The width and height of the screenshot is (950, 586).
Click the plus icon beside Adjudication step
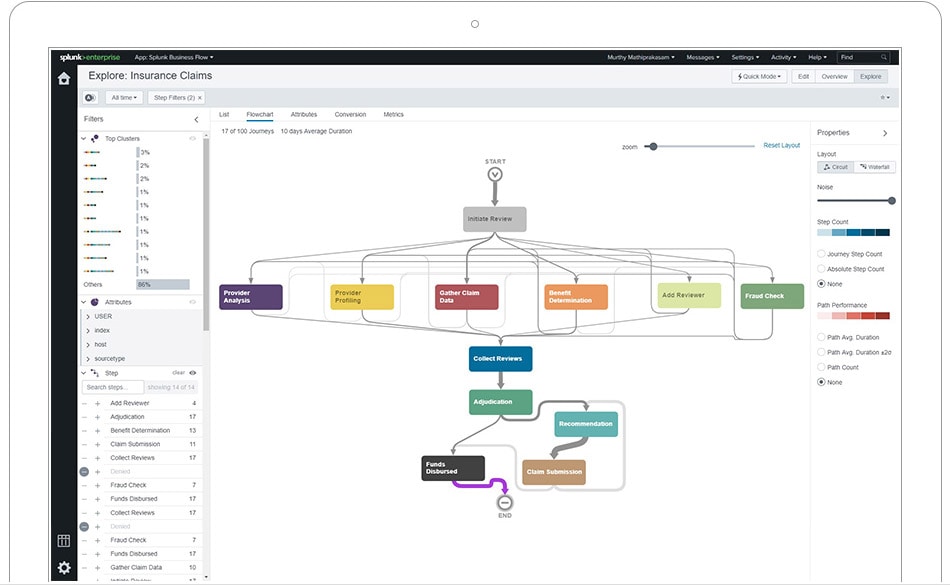point(98,417)
